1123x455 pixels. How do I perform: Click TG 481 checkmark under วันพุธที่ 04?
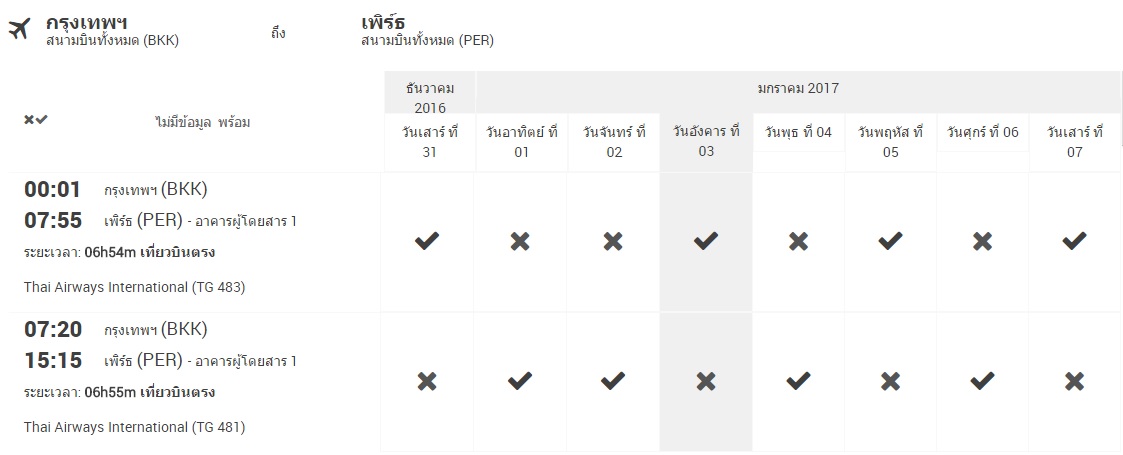point(798,380)
